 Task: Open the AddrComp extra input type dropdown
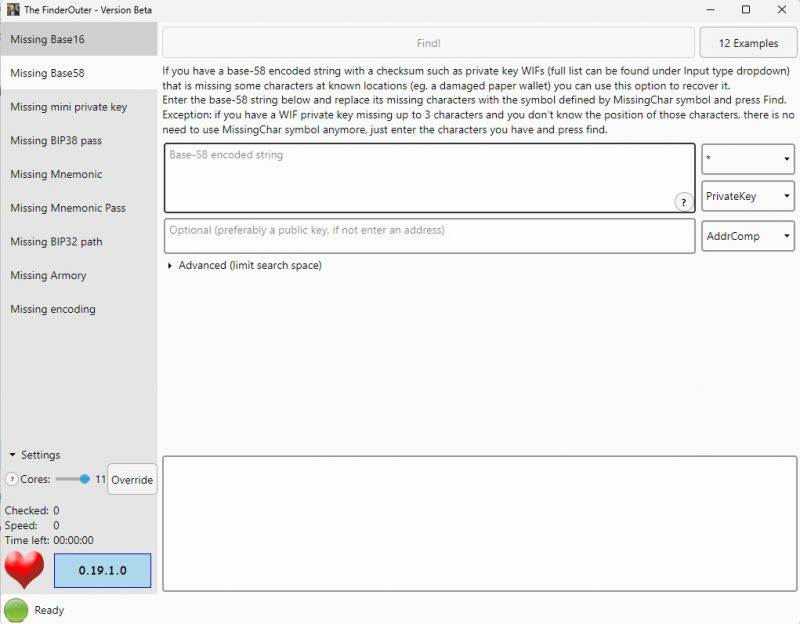(748, 236)
